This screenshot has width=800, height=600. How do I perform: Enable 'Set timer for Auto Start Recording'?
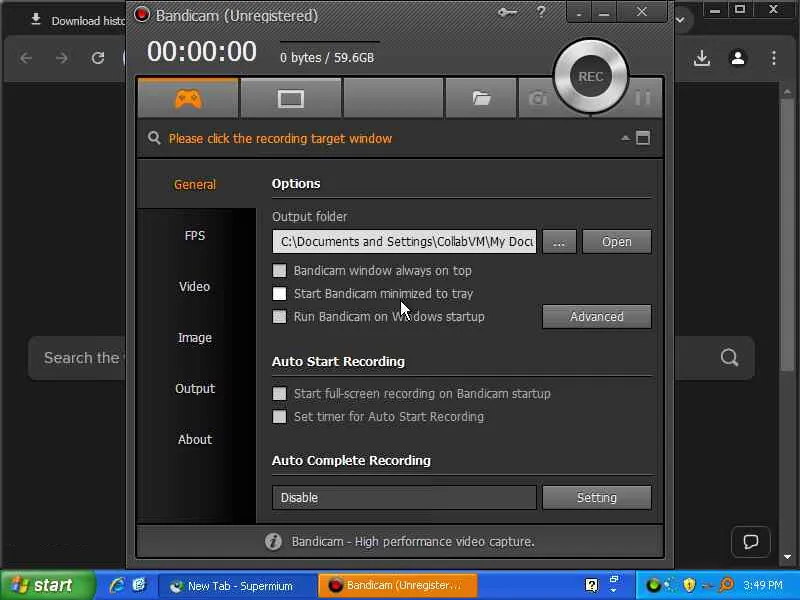click(279, 416)
